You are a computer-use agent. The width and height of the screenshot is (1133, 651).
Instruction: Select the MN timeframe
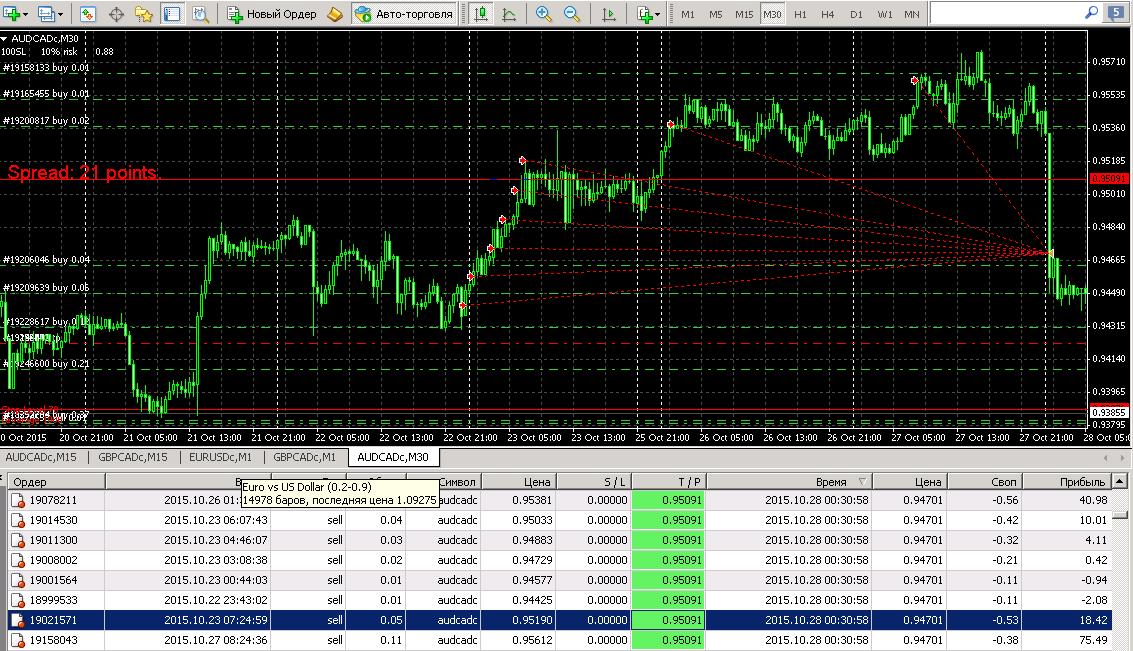pos(912,14)
